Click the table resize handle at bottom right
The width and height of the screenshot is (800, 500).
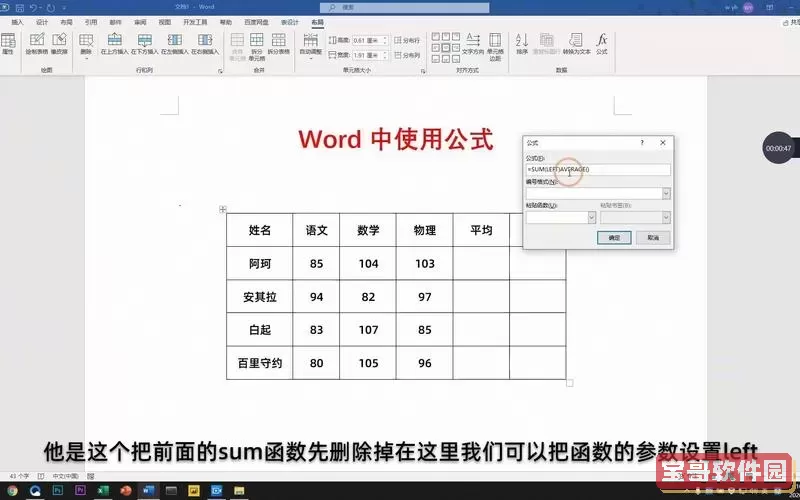pos(570,383)
